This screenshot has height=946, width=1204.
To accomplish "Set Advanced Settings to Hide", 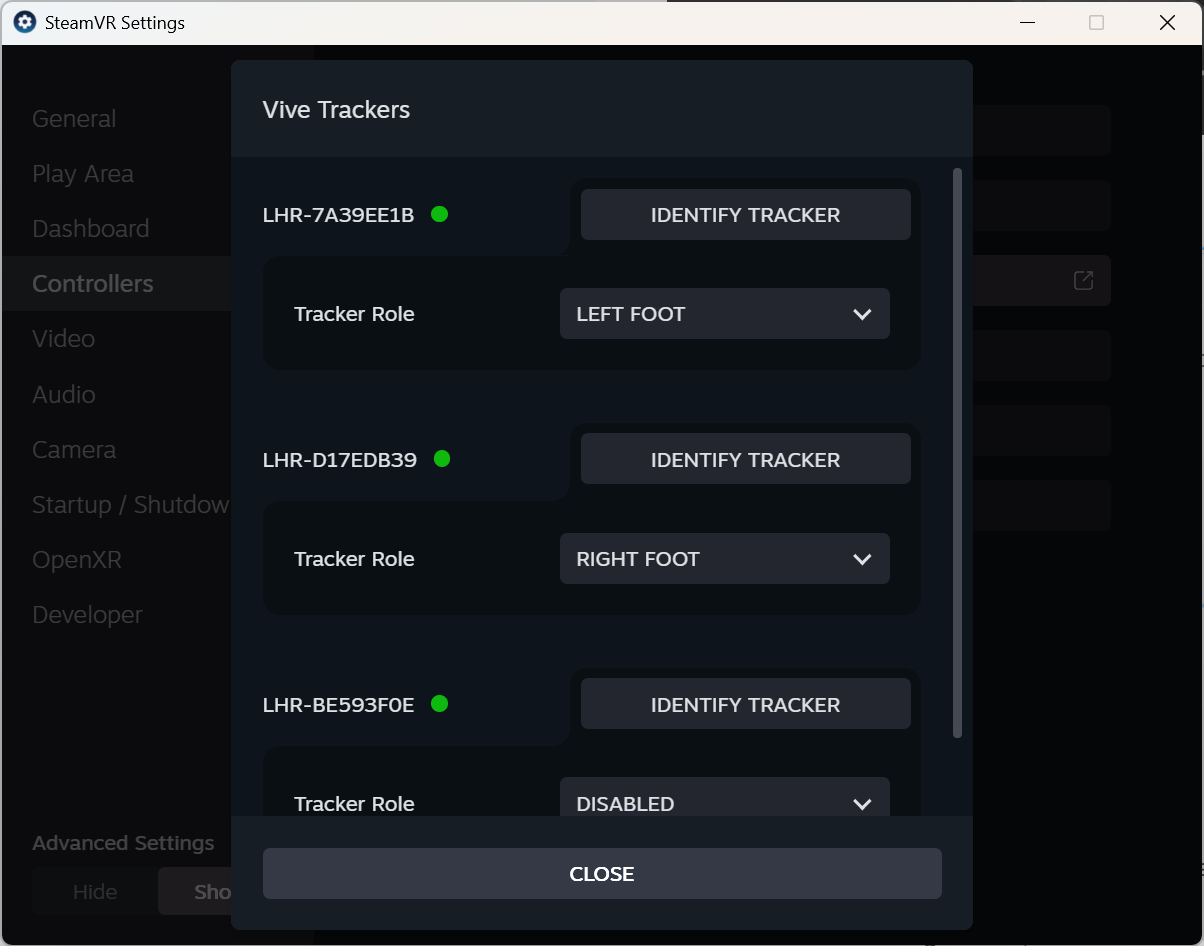I will click(95, 892).
